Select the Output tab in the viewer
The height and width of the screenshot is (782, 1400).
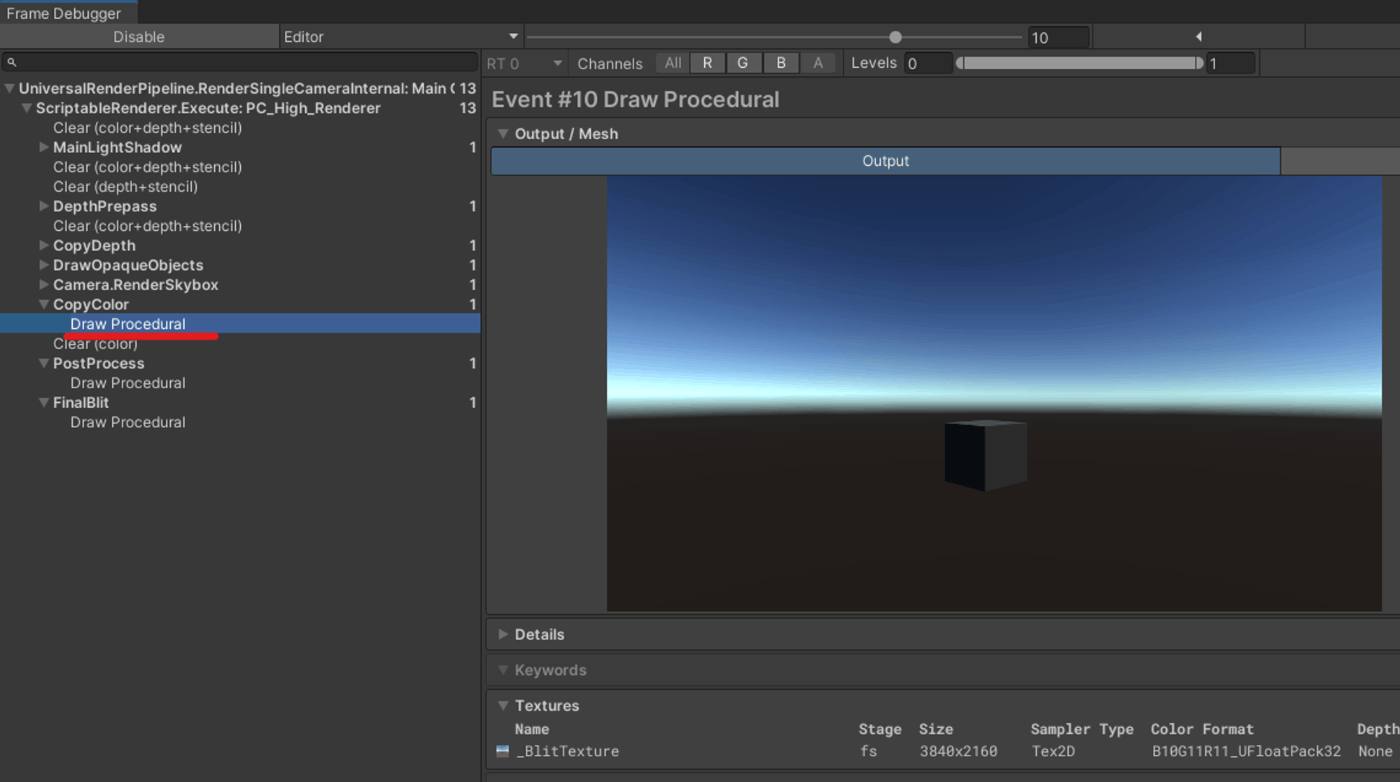point(884,160)
